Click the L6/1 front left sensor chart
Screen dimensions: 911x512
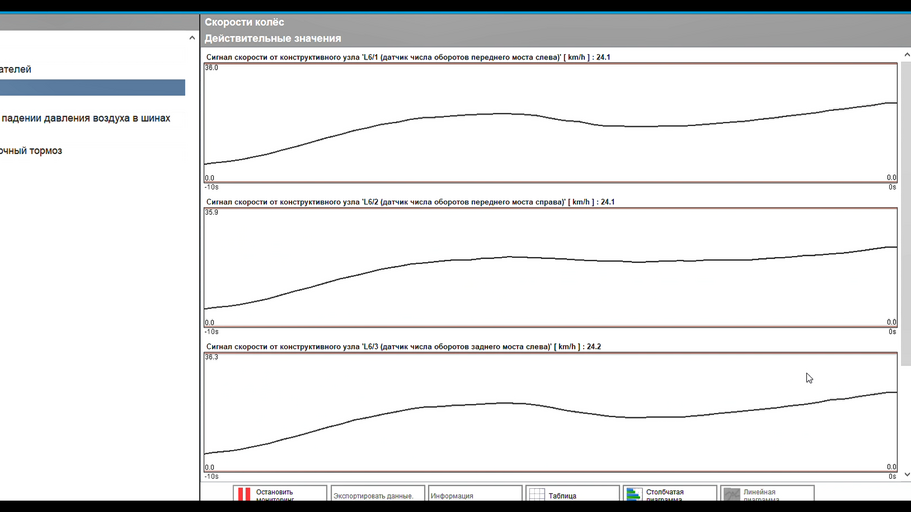[550, 123]
